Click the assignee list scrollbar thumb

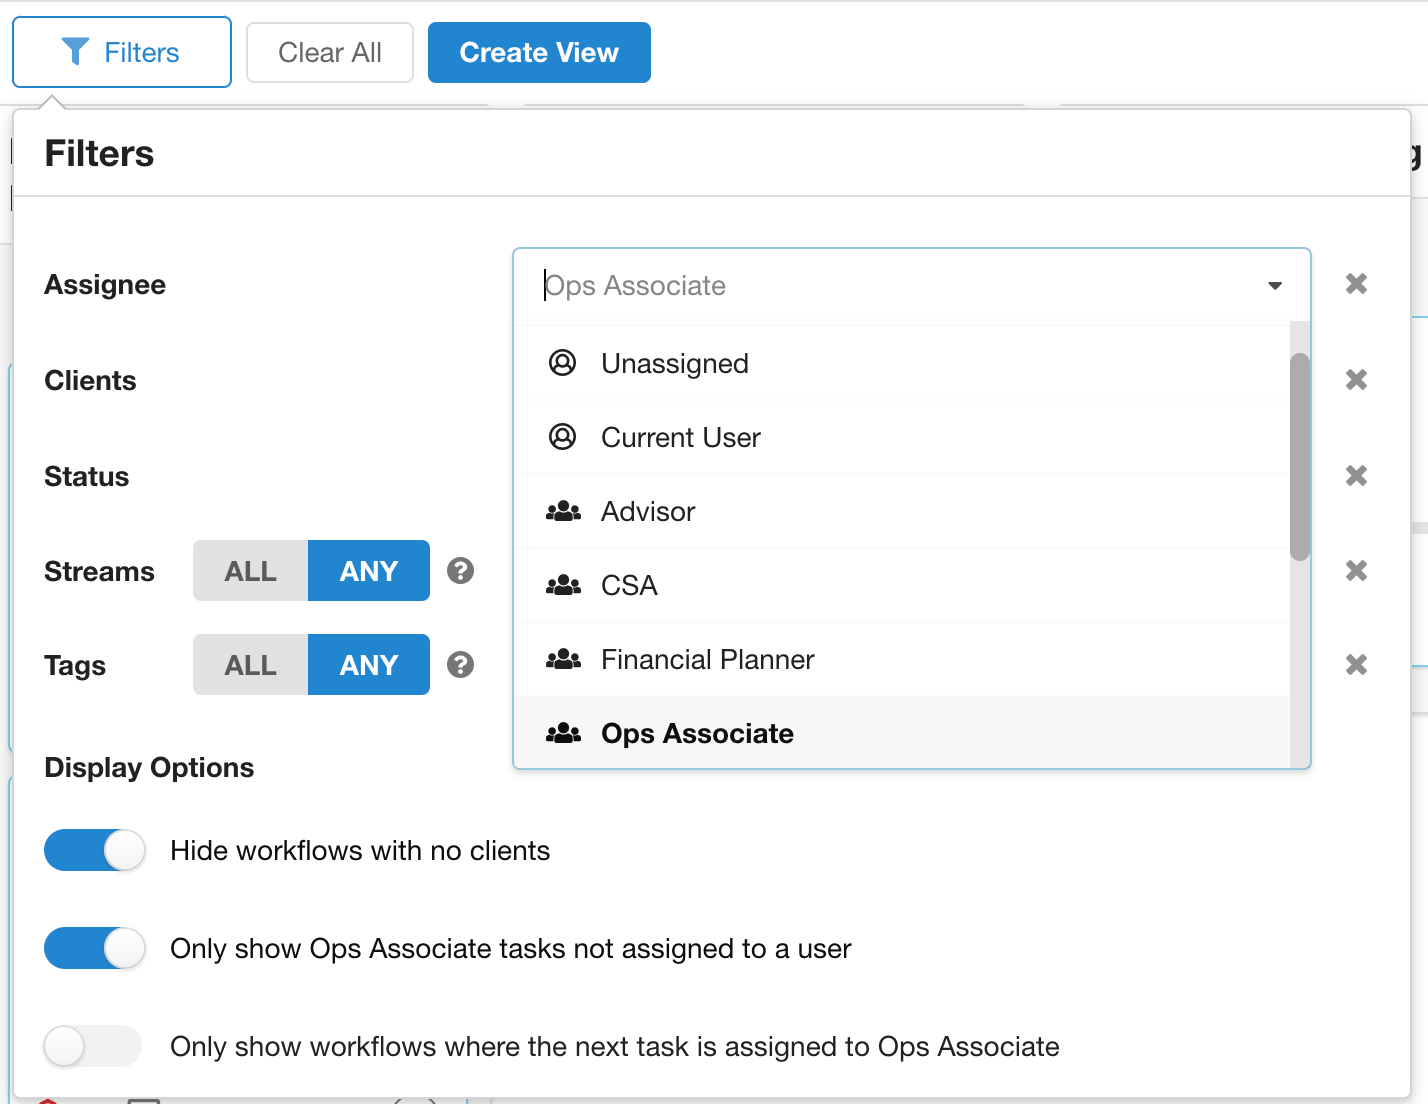click(x=1299, y=456)
